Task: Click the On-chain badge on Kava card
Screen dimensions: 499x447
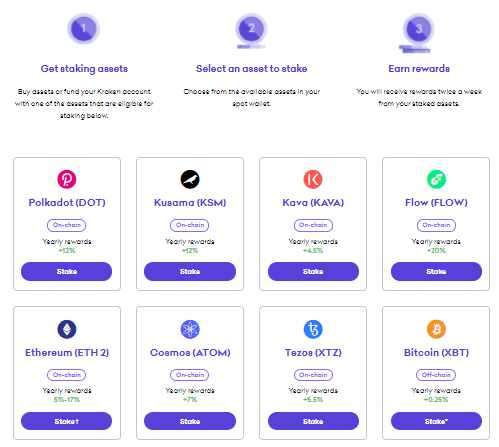Action: click(313, 225)
